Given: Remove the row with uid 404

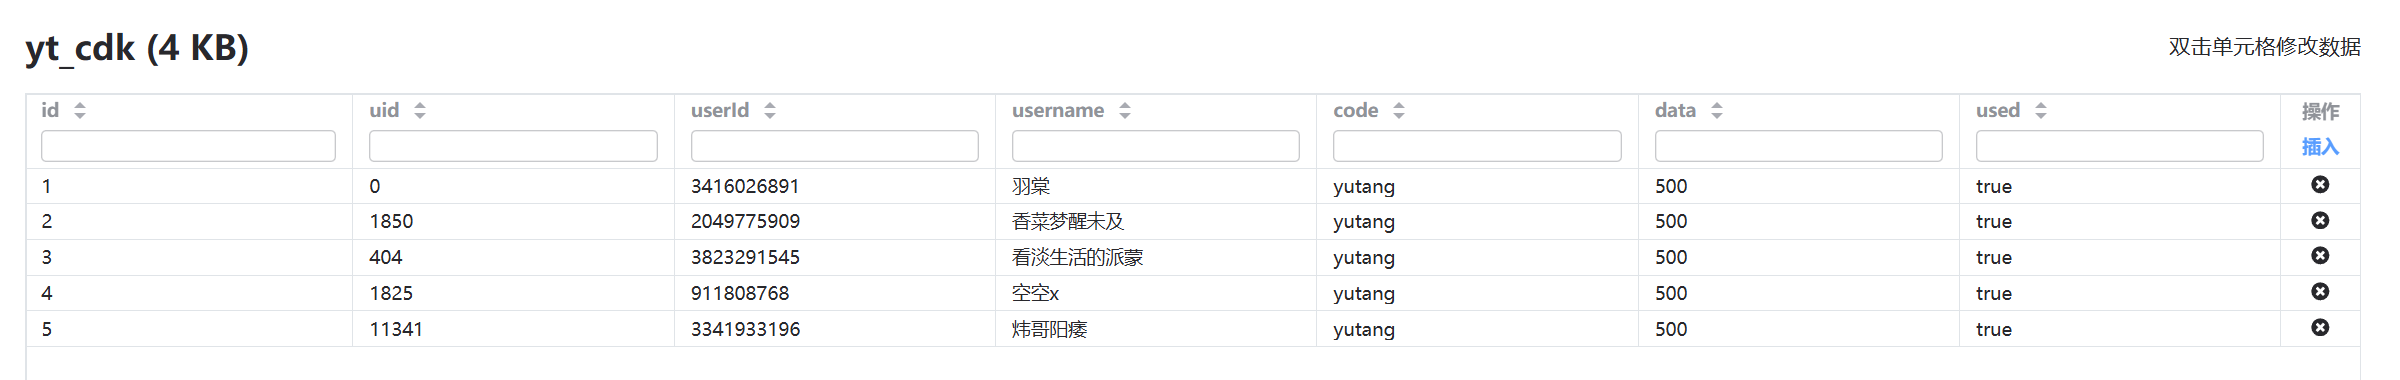Looking at the screenshot, I should coord(2320,256).
